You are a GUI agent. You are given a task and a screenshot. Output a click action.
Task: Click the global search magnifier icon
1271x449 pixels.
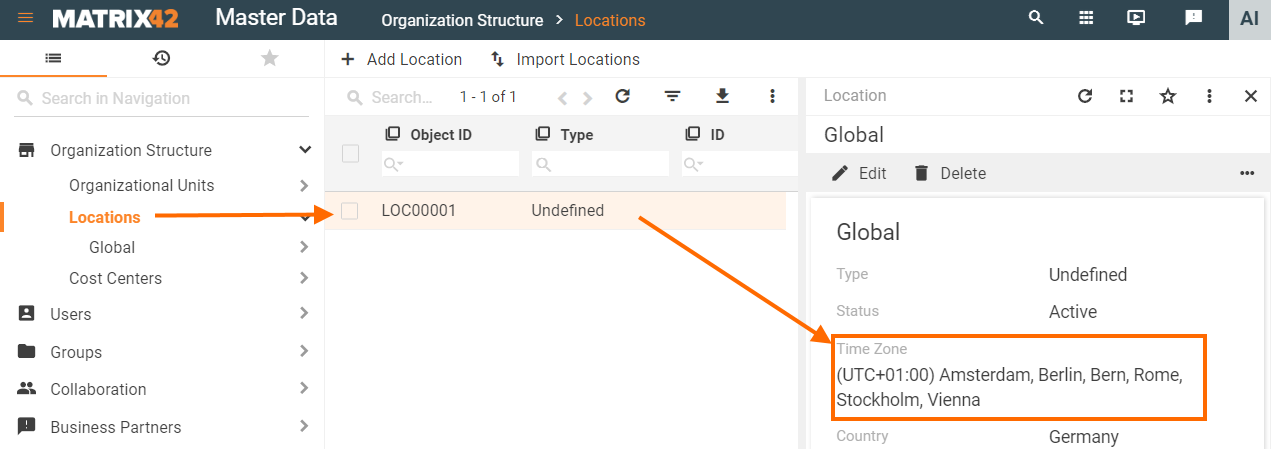[1036, 18]
